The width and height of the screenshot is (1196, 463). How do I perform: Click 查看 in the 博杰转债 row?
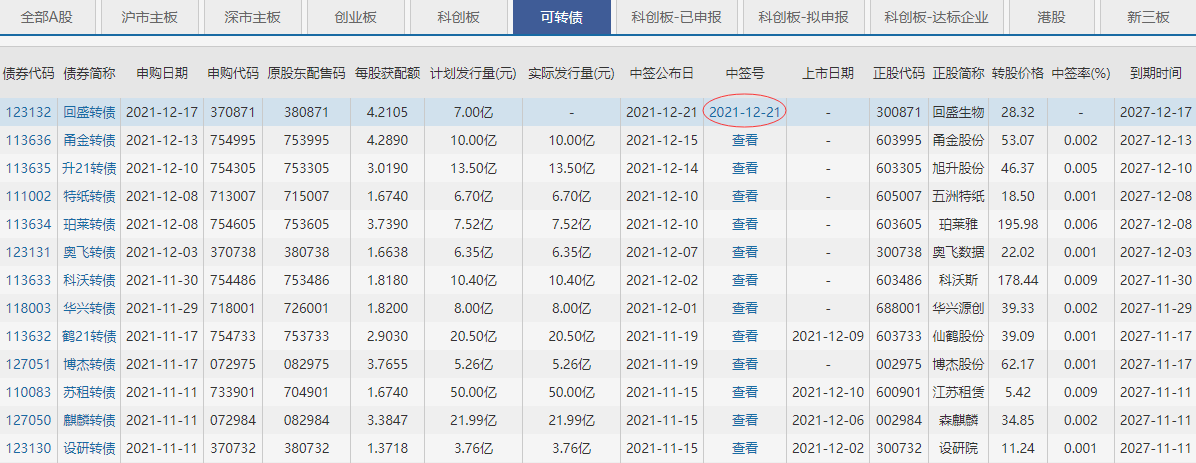(744, 363)
